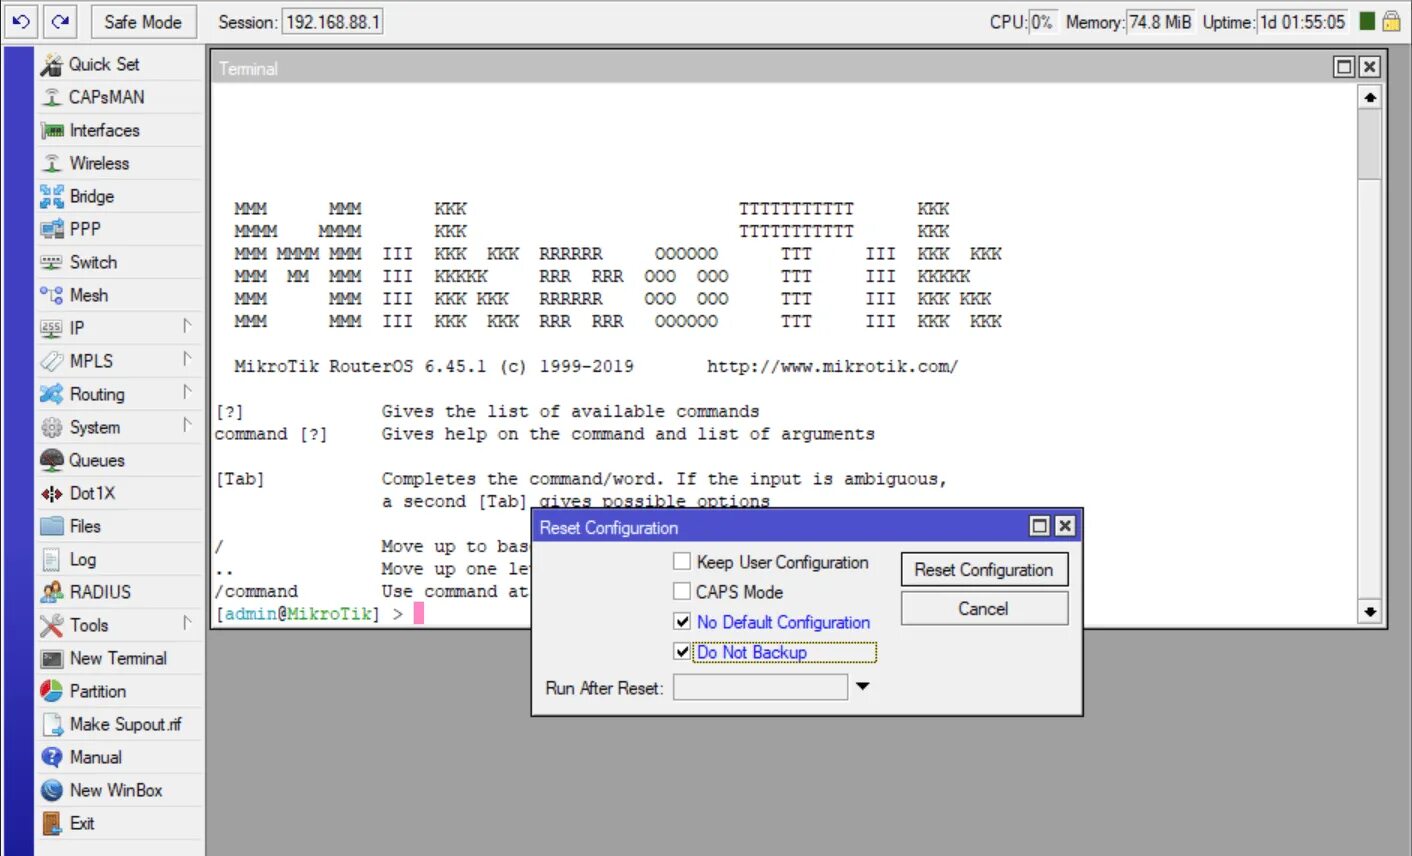This screenshot has width=1412, height=856.
Task: Open CAPsMAN via its antenna icon
Action: pyautogui.click(x=52, y=98)
